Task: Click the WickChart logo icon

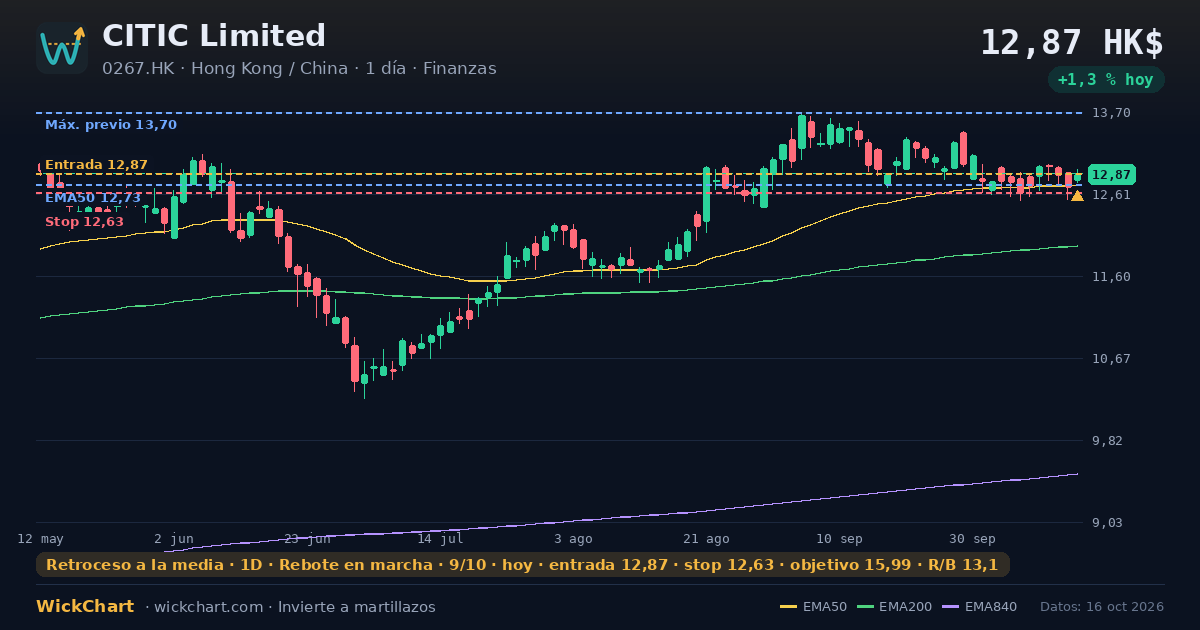Action: [x=62, y=48]
